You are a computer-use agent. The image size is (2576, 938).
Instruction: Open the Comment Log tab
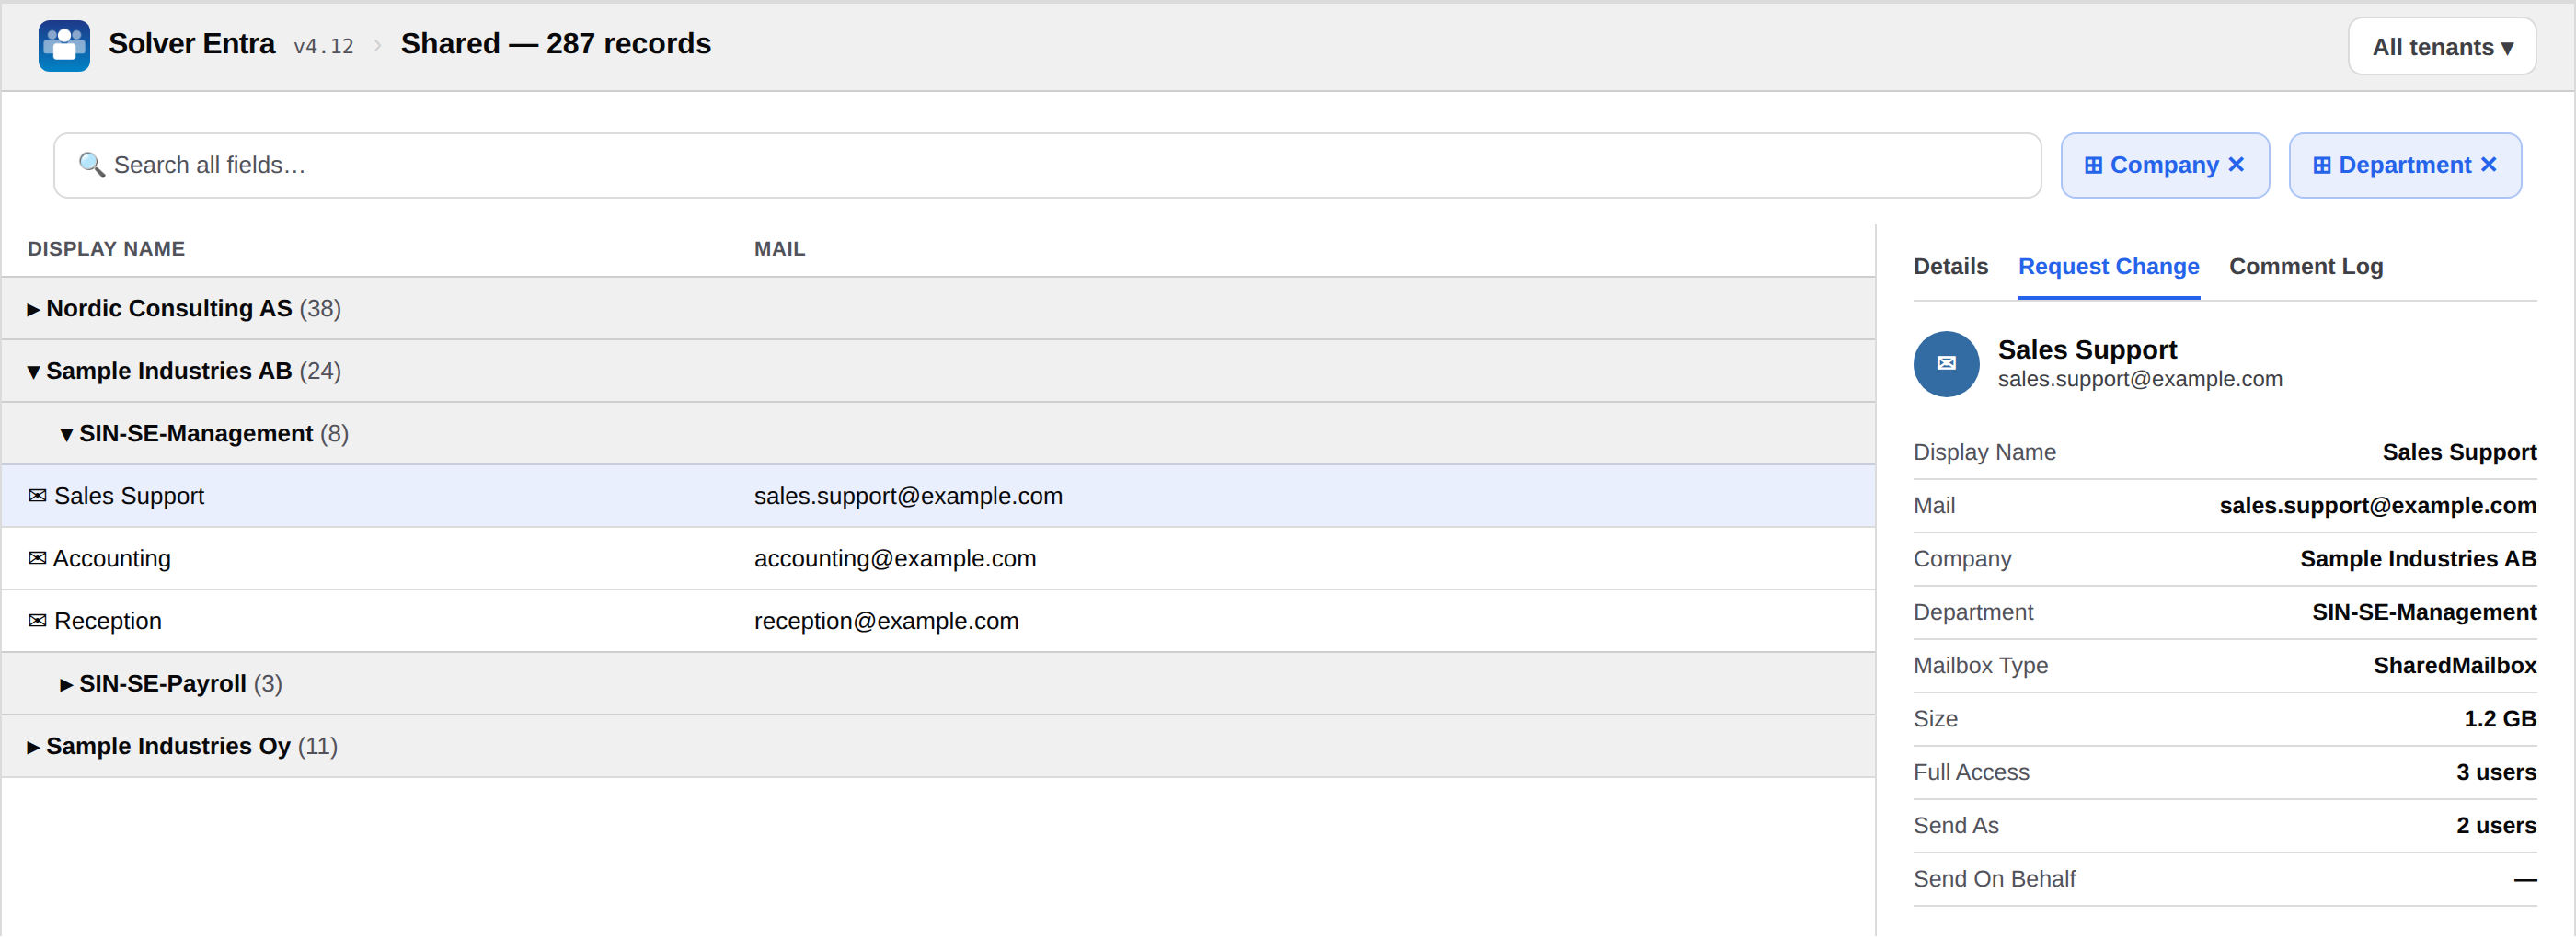coord(2305,267)
